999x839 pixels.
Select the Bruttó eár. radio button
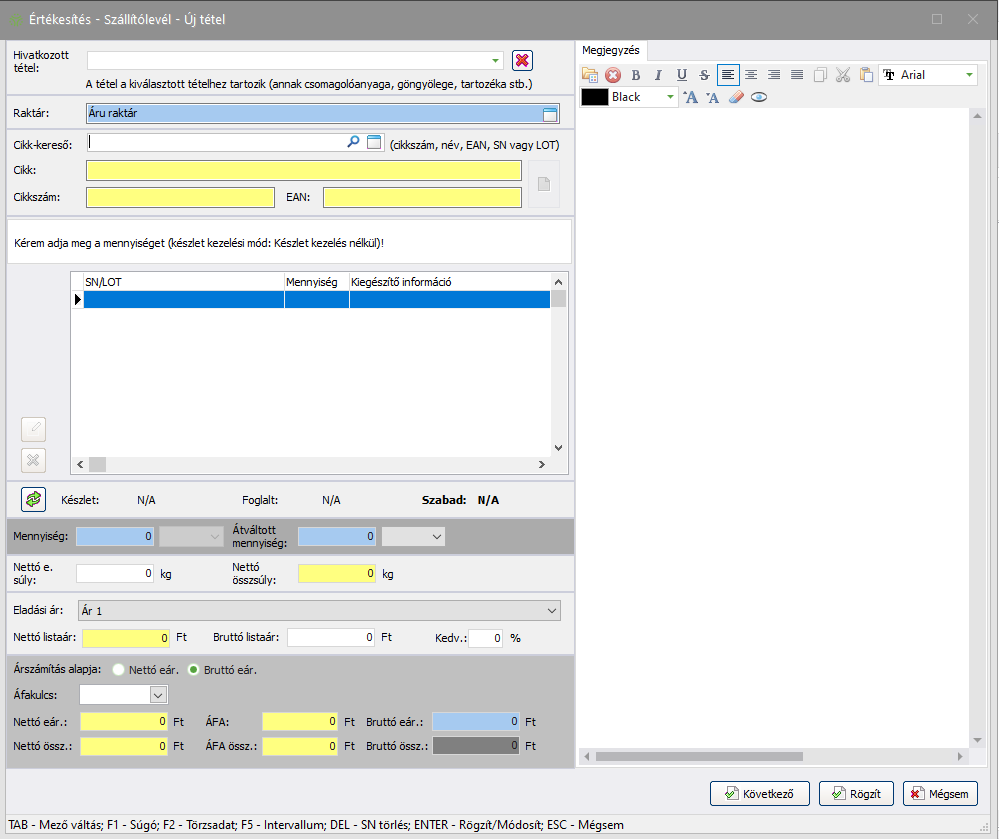pyautogui.click(x=194, y=669)
